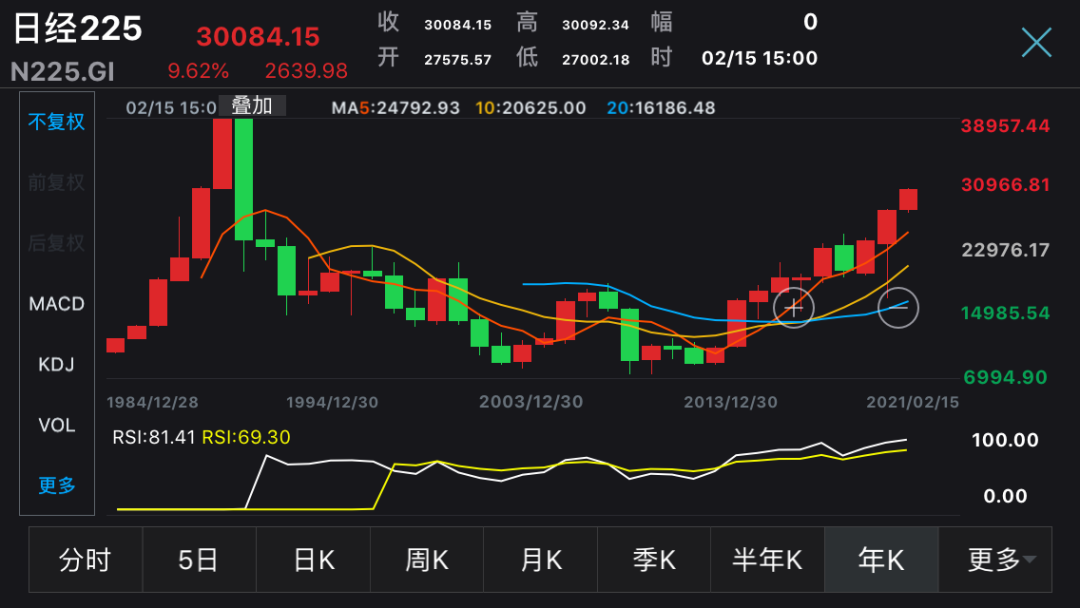The height and width of the screenshot is (608, 1080).
Task: Click the 1984/12/28 date axis label
Action: click(x=152, y=402)
